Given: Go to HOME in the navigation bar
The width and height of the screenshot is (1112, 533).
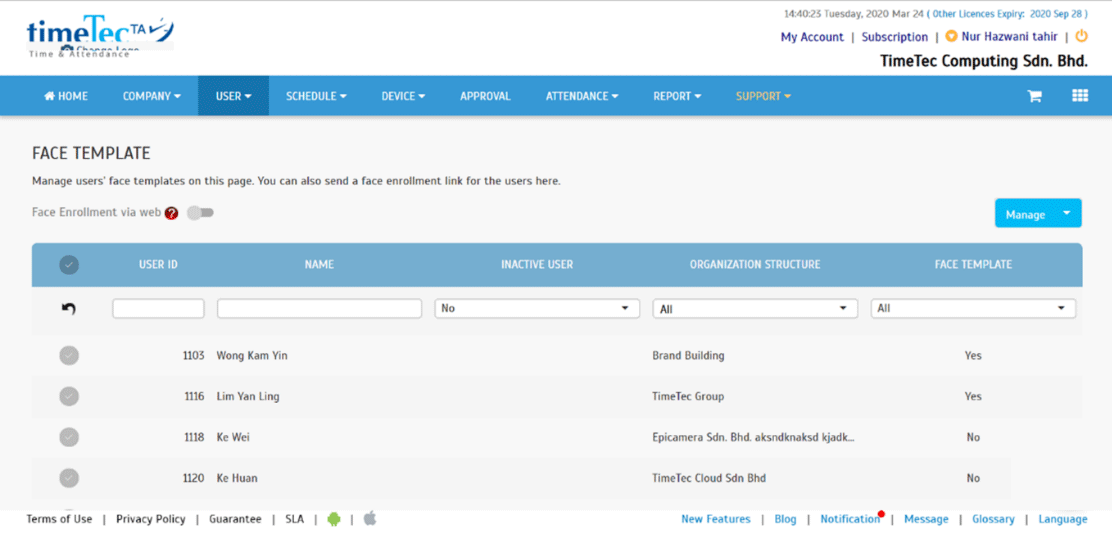Looking at the screenshot, I should [66, 96].
